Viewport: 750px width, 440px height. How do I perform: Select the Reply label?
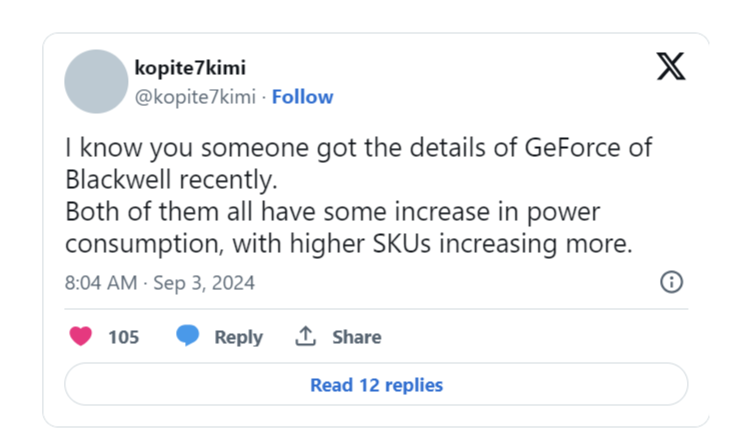point(239,337)
